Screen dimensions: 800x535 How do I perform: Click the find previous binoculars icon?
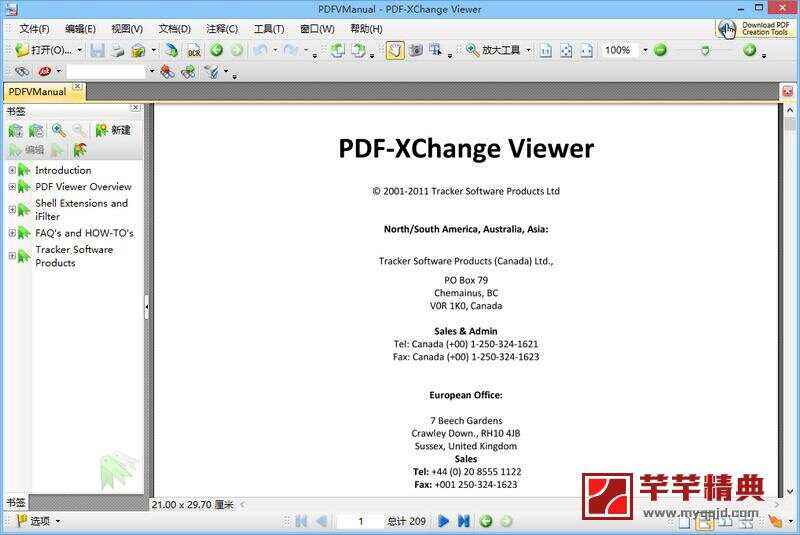coord(167,72)
